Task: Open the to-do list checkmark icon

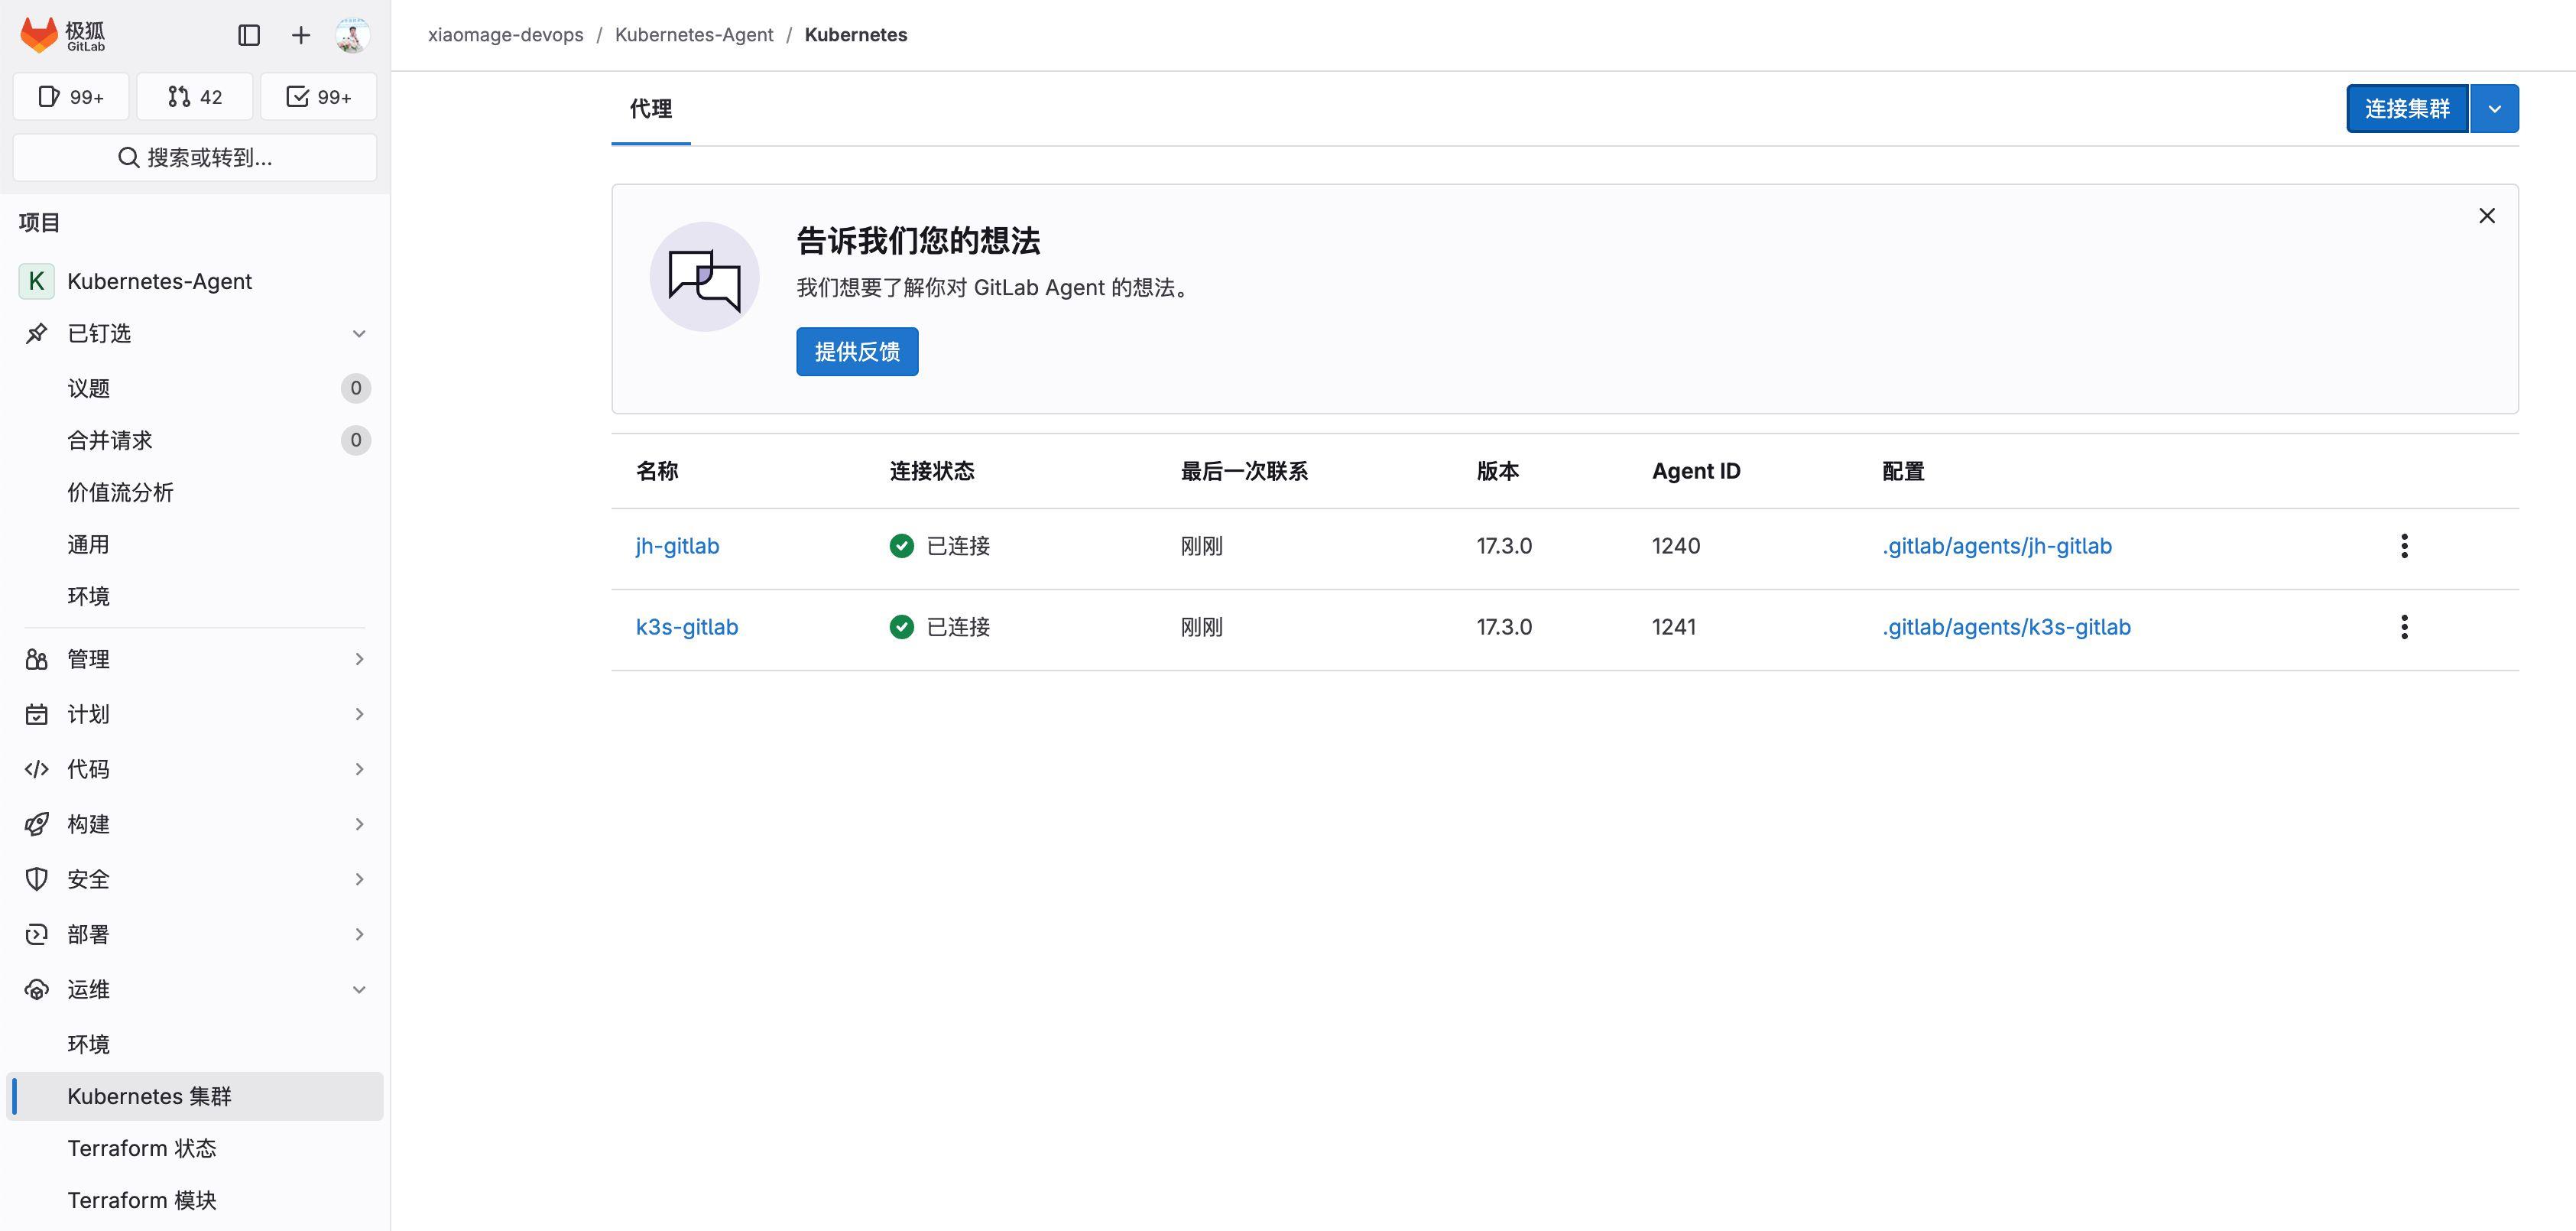Action: pos(318,96)
